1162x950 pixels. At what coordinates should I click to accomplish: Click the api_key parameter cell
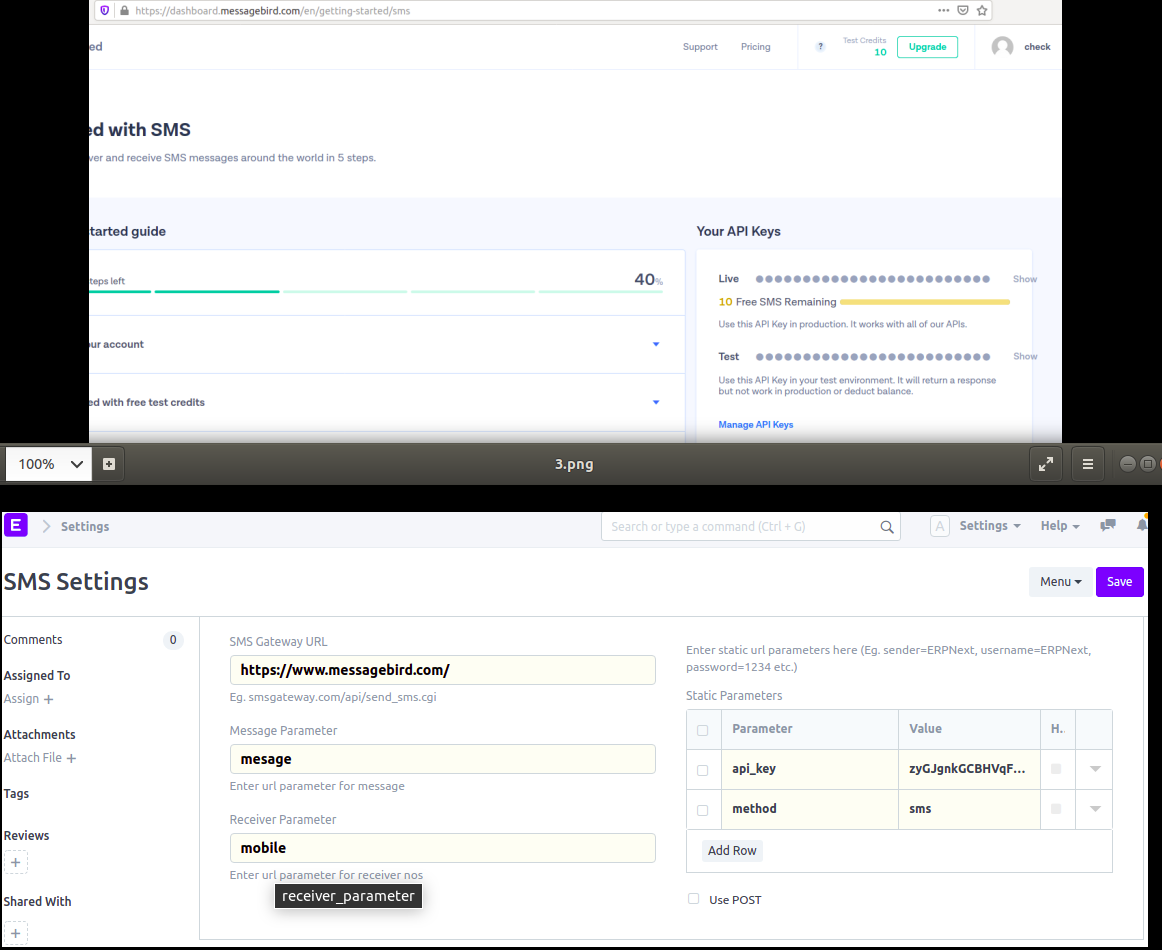click(x=810, y=769)
